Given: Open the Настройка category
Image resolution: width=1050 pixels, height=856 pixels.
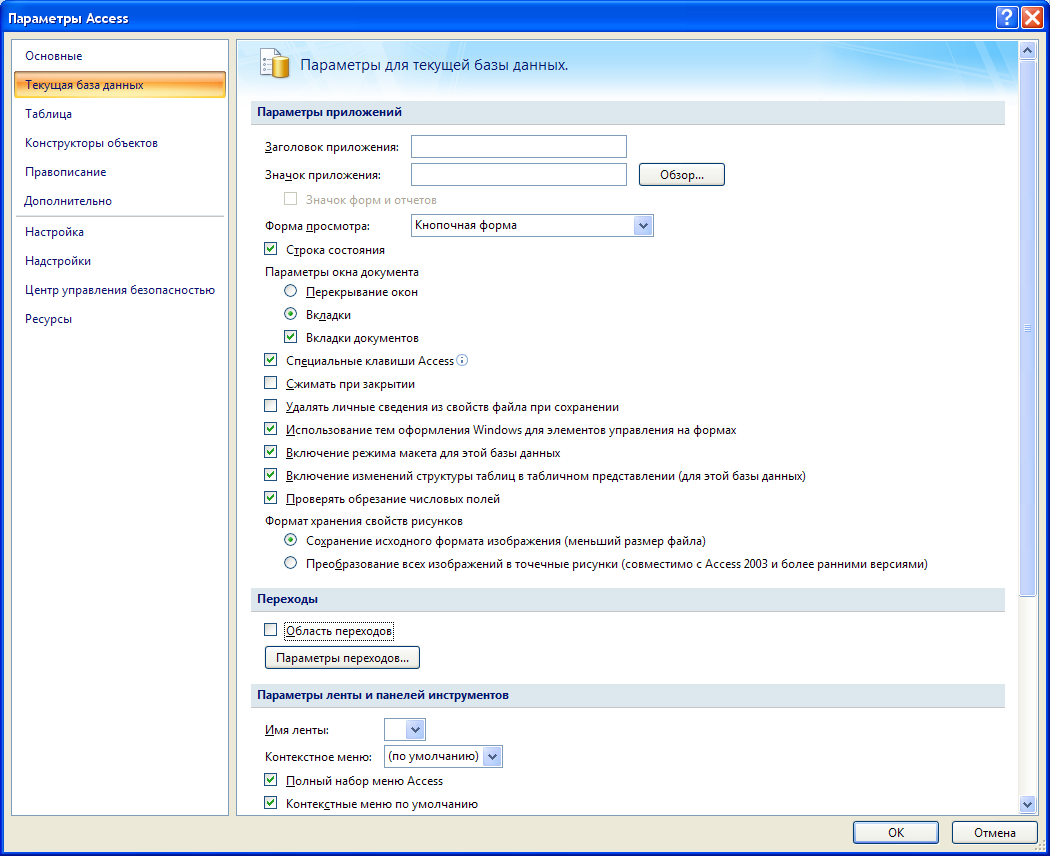Looking at the screenshot, I should 54,232.
